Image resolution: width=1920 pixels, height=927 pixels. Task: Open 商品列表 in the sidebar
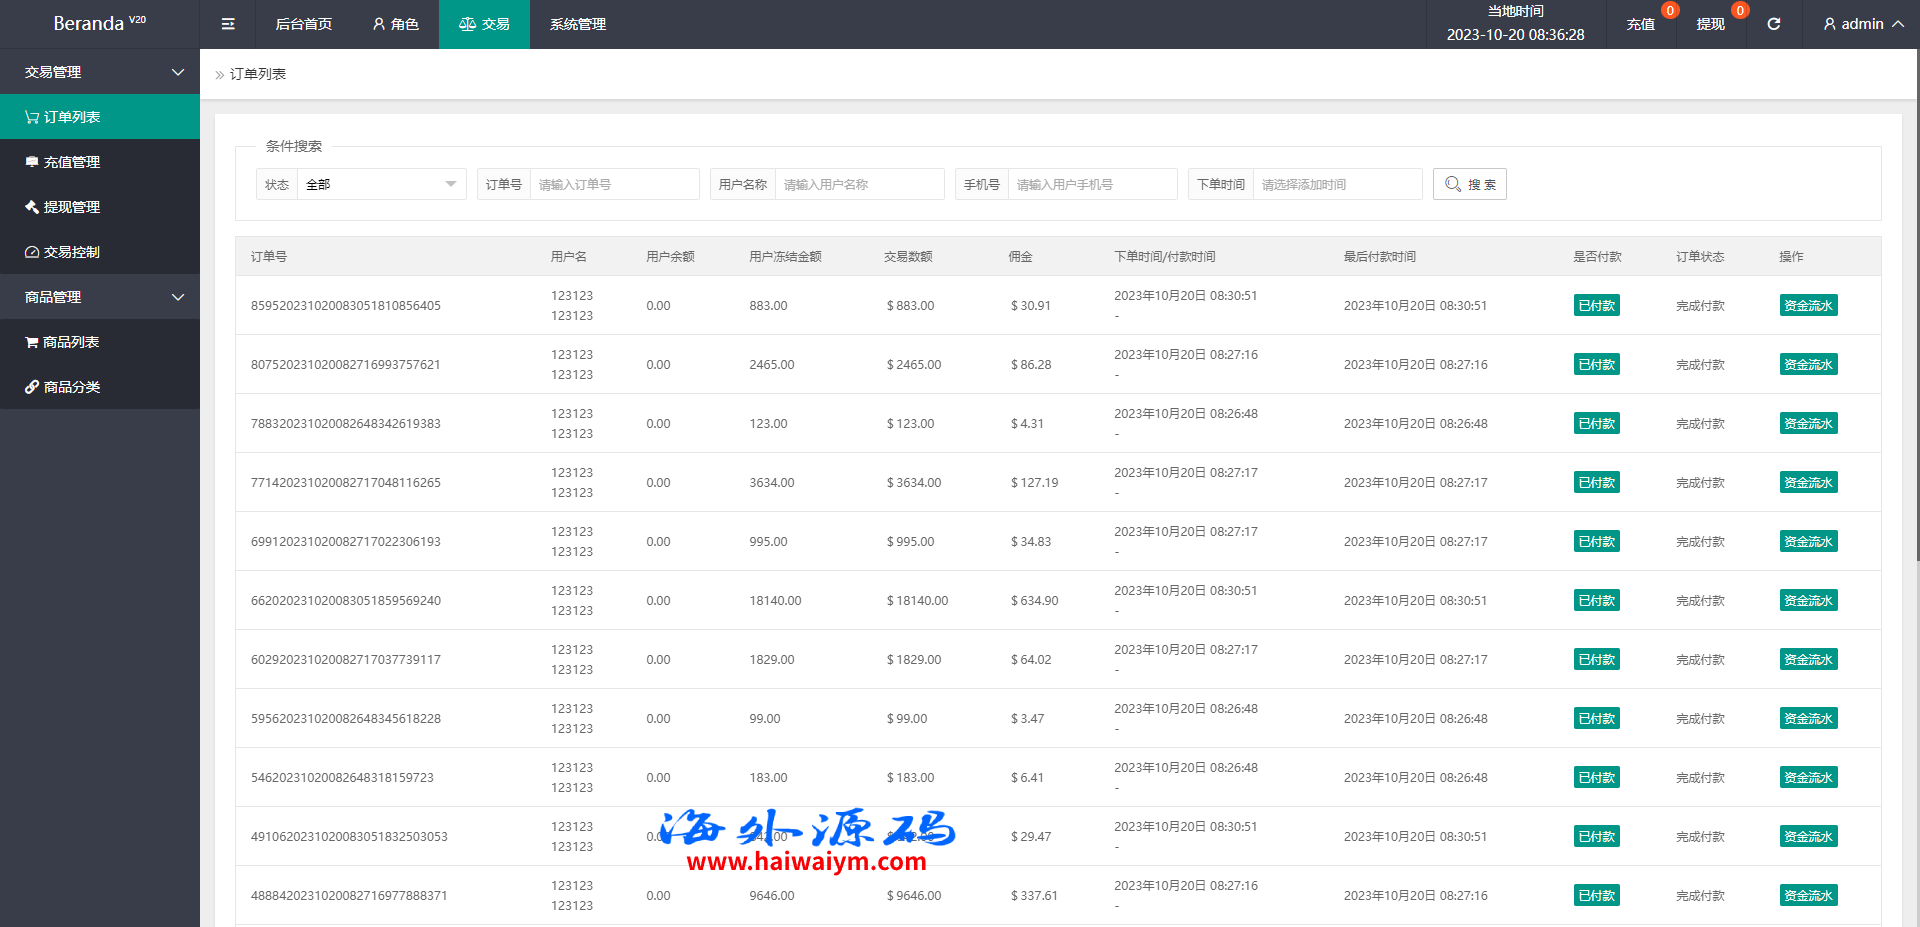pos(70,342)
